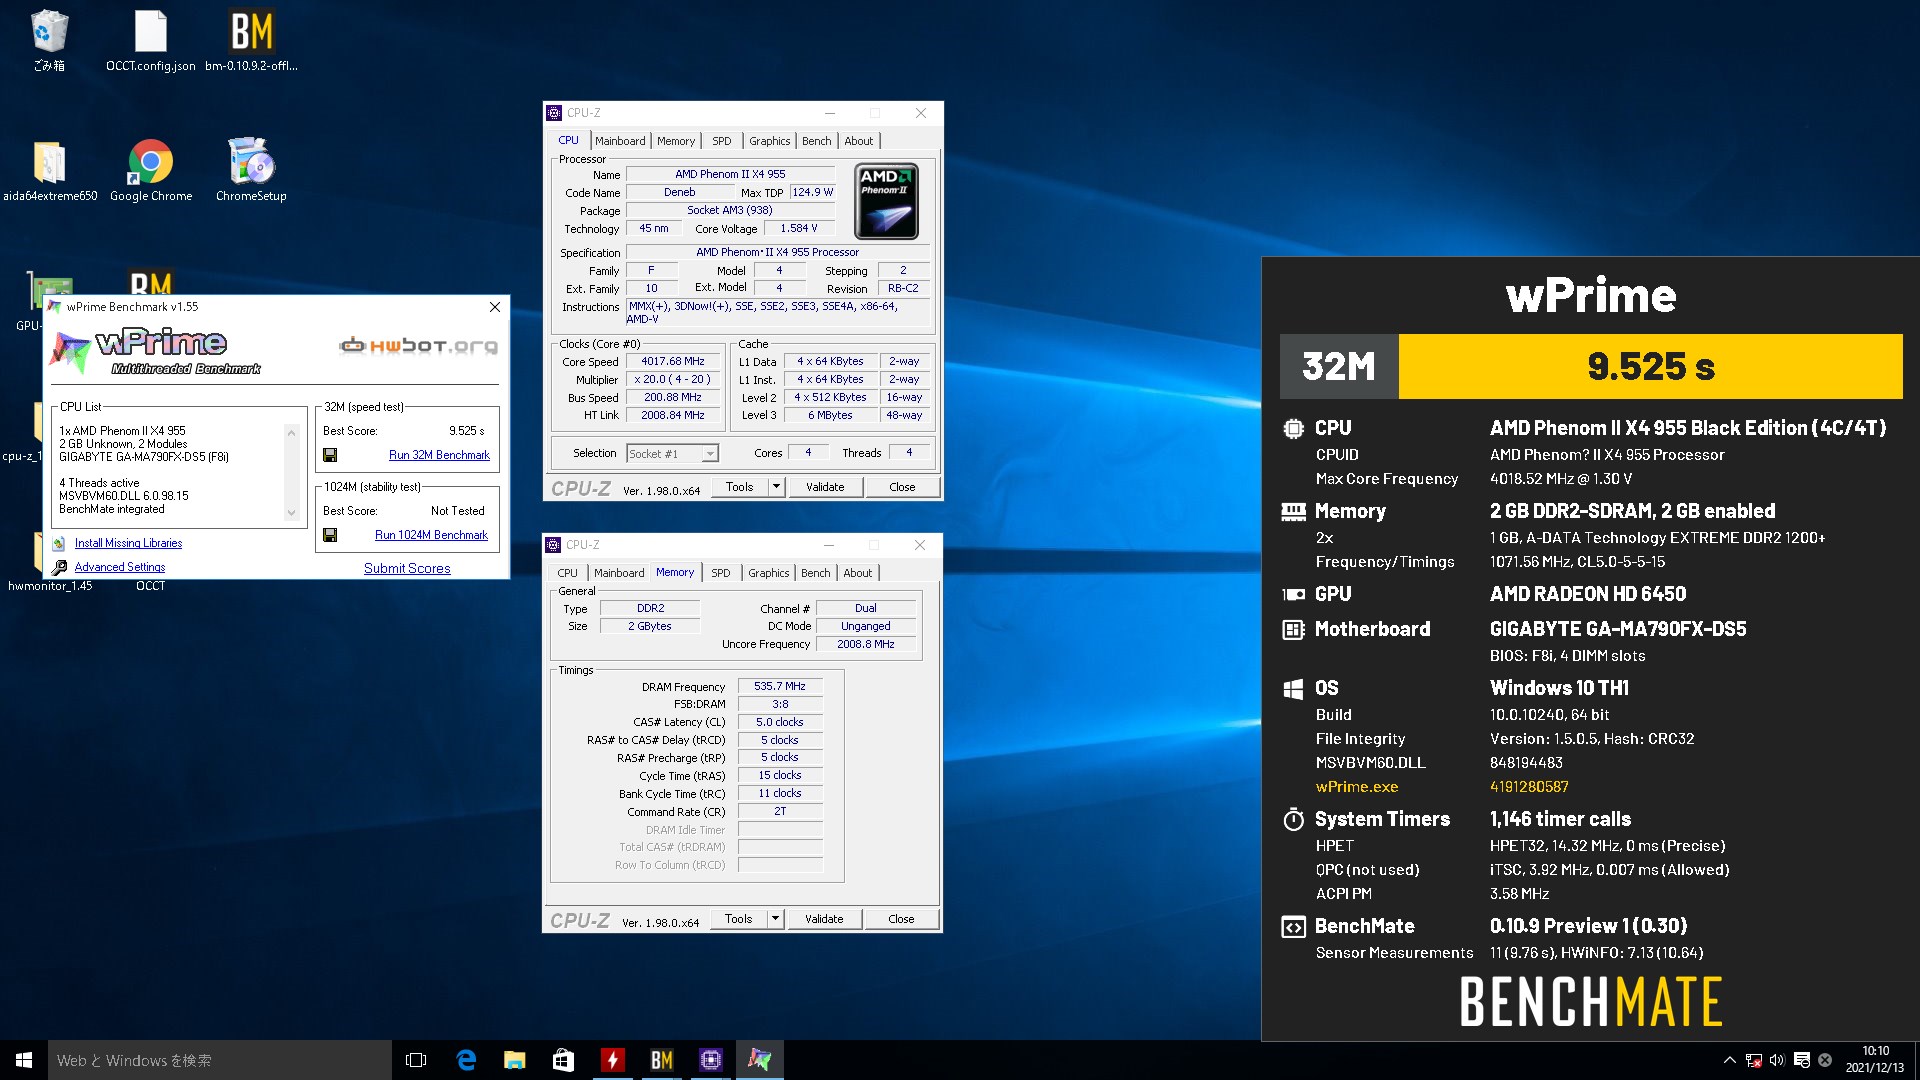Screen dimensions: 1920x1080
Task: Switch to the Mainboard tab in bottom CPU-Z
Action: [x=619, y=573]
